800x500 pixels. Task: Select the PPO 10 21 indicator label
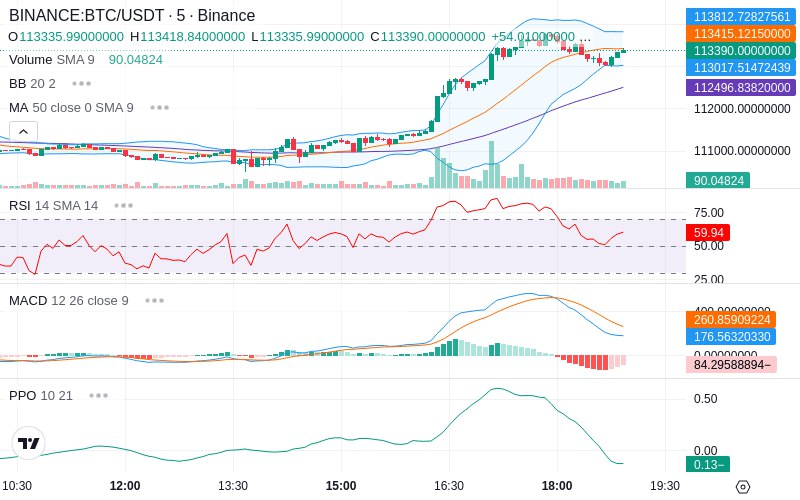(41, 395)
